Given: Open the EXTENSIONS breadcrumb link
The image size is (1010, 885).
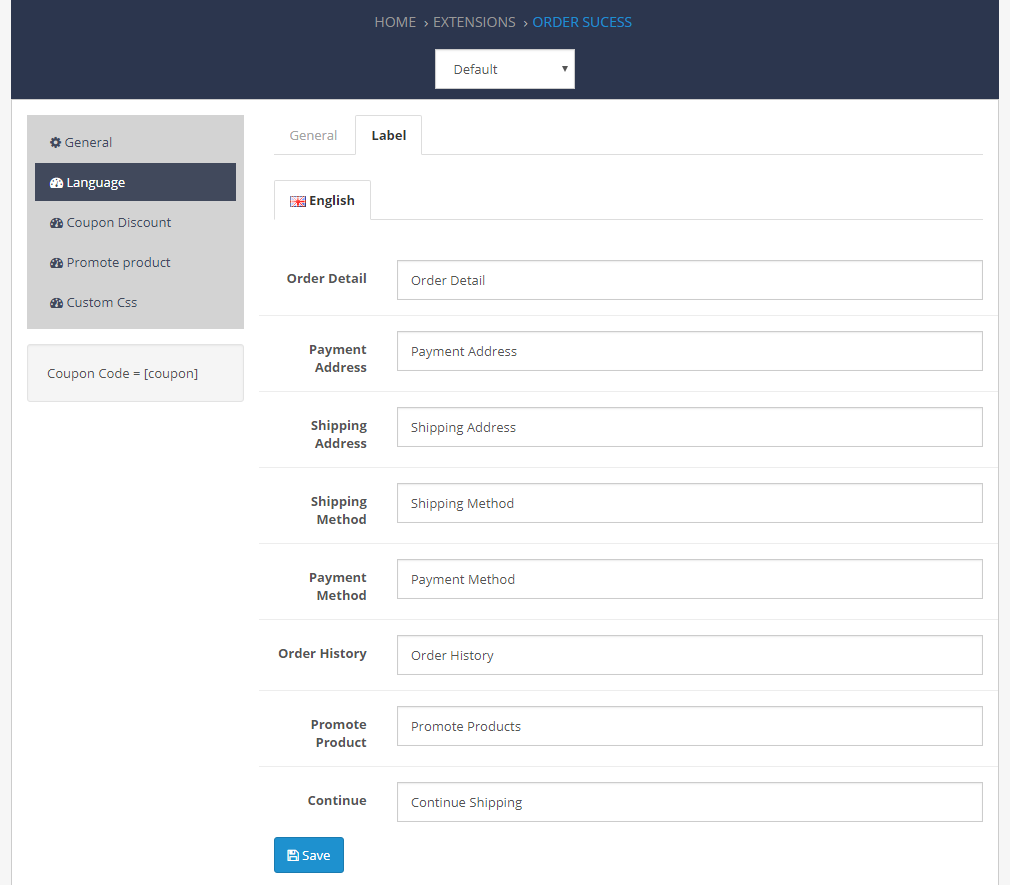Looking at the screenshot, I should (474, 22).
